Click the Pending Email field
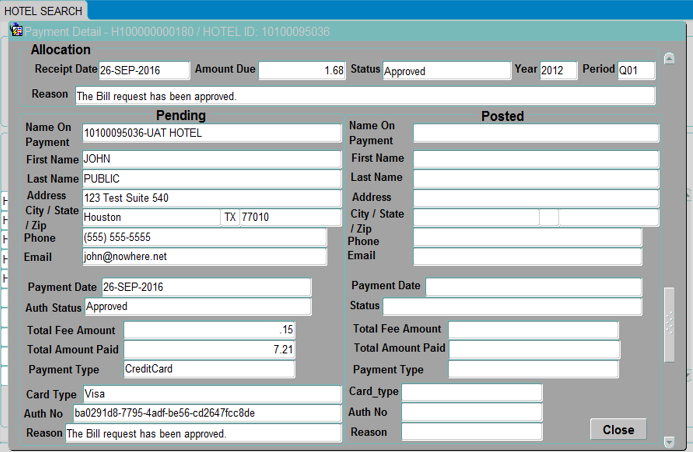The width and height of the screenshot is (693, 452). coord(204,257)
